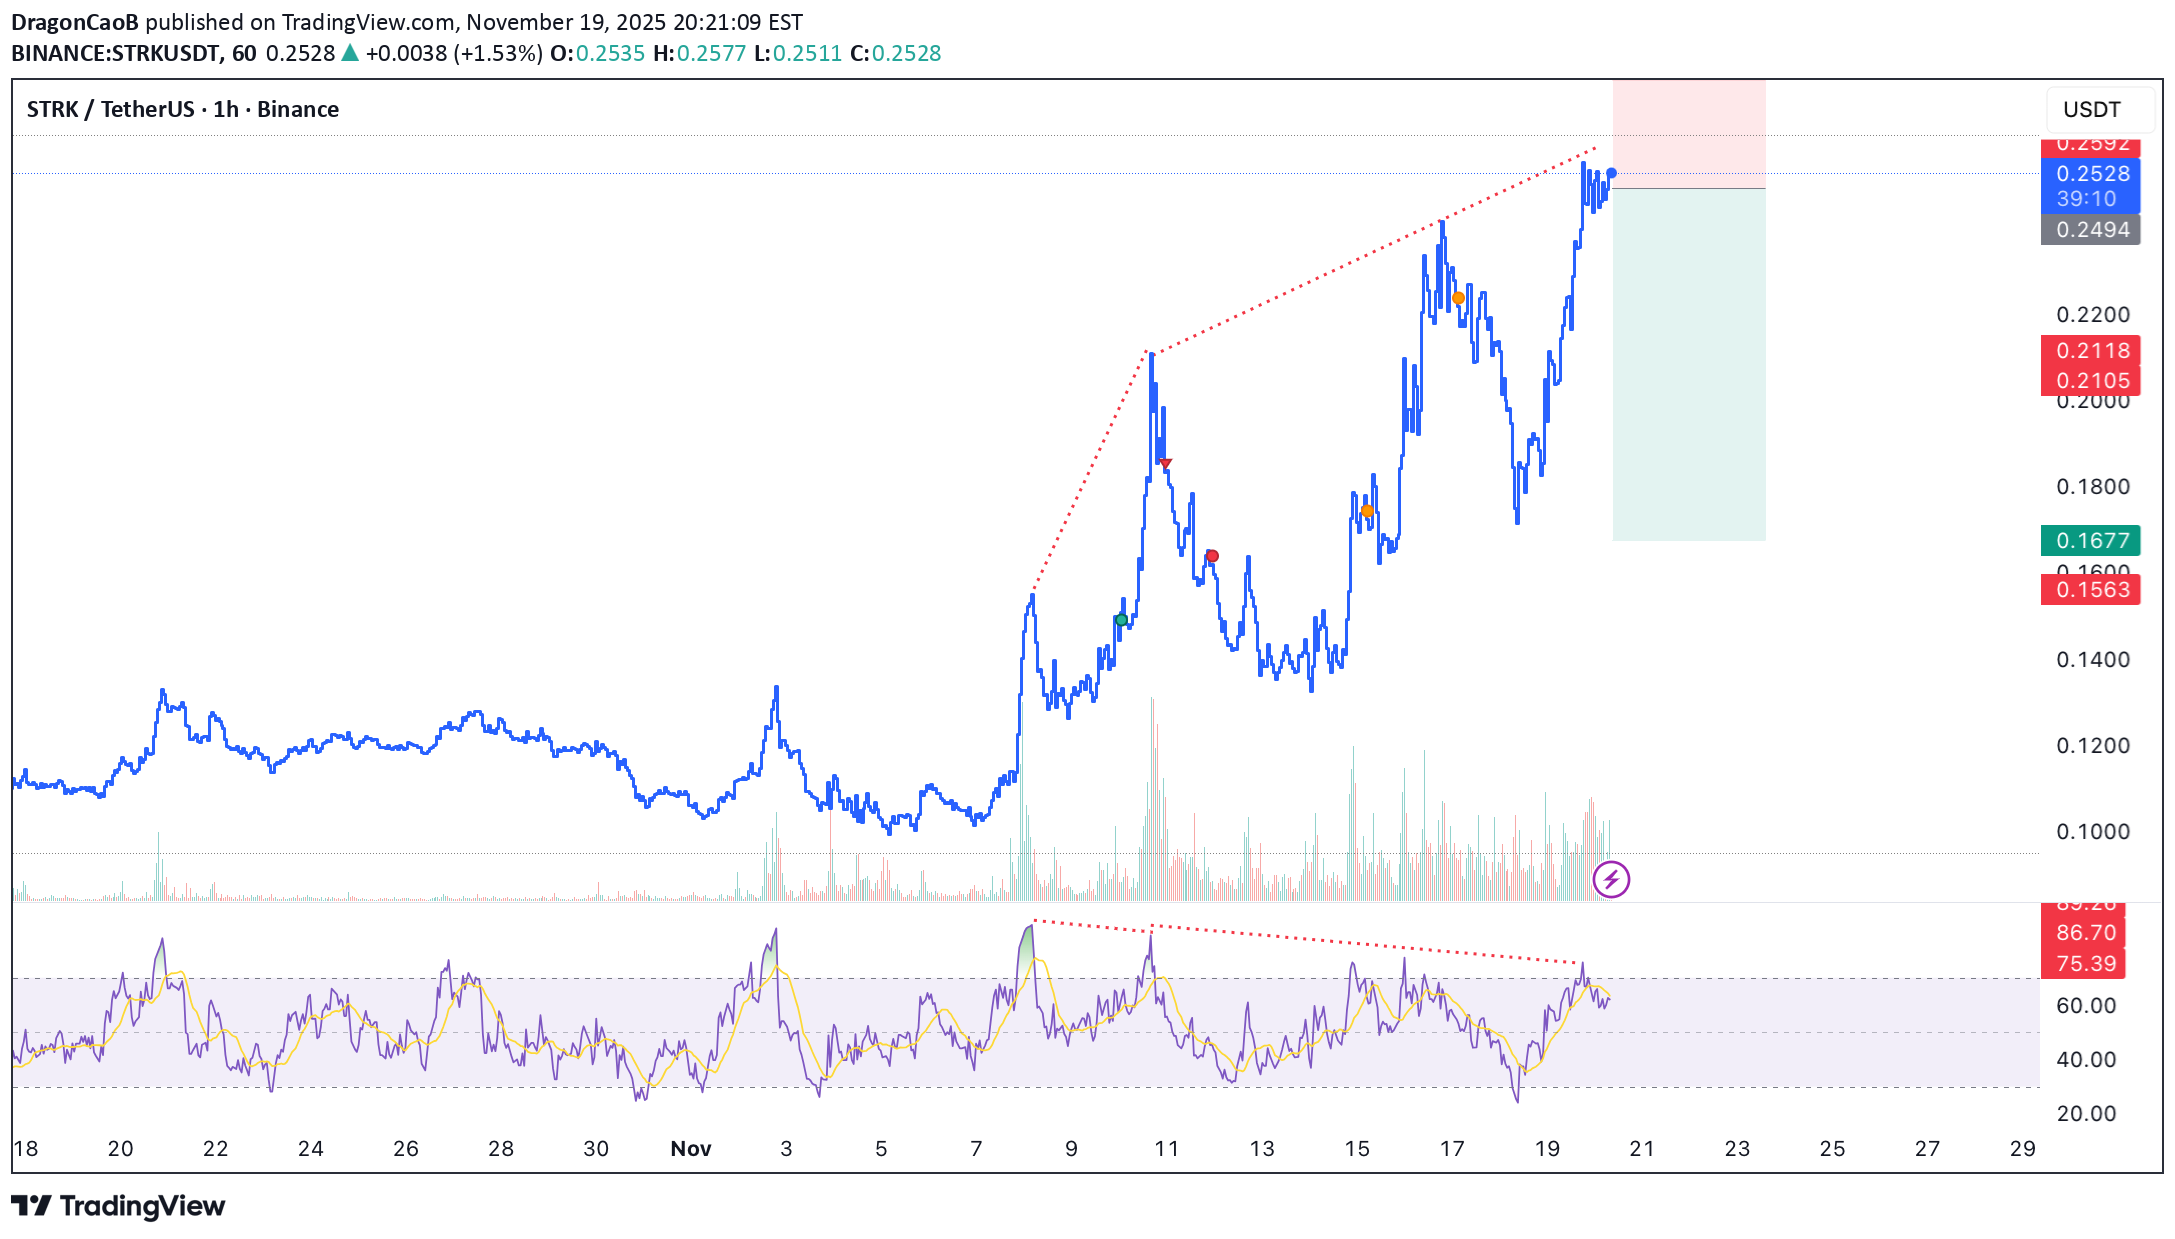Click the blue current-price dot at line end
The width and height of the screenshot is (2175, 1239).
coord(1611,173)
